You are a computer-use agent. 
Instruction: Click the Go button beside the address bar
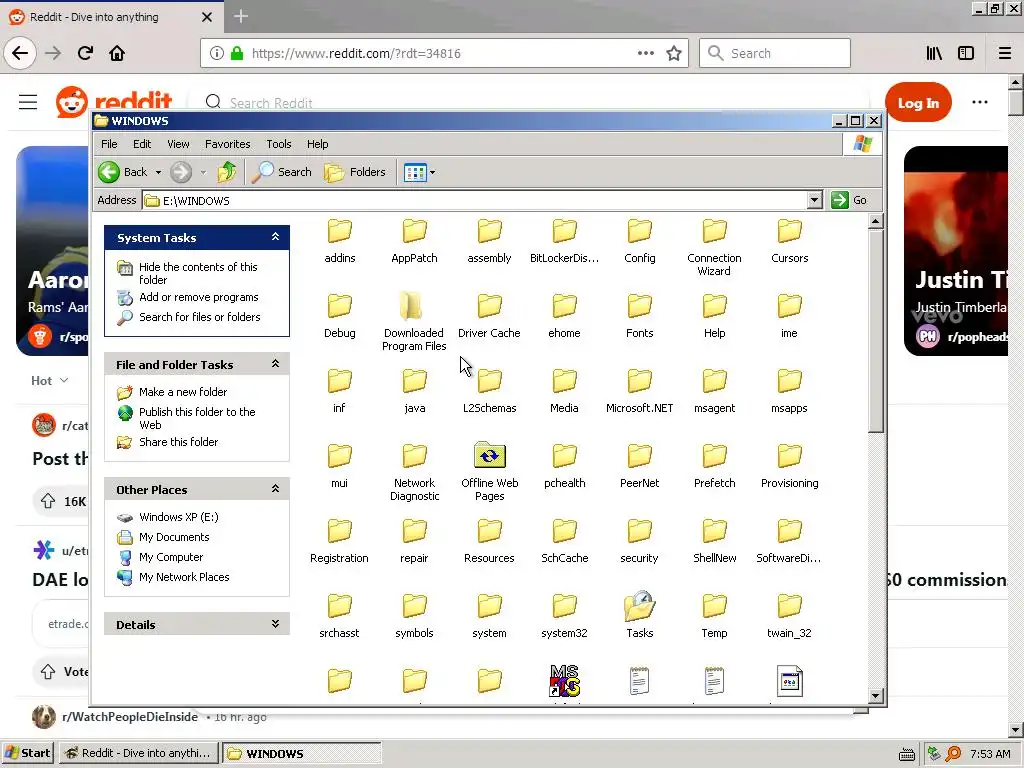pos(849,200)
